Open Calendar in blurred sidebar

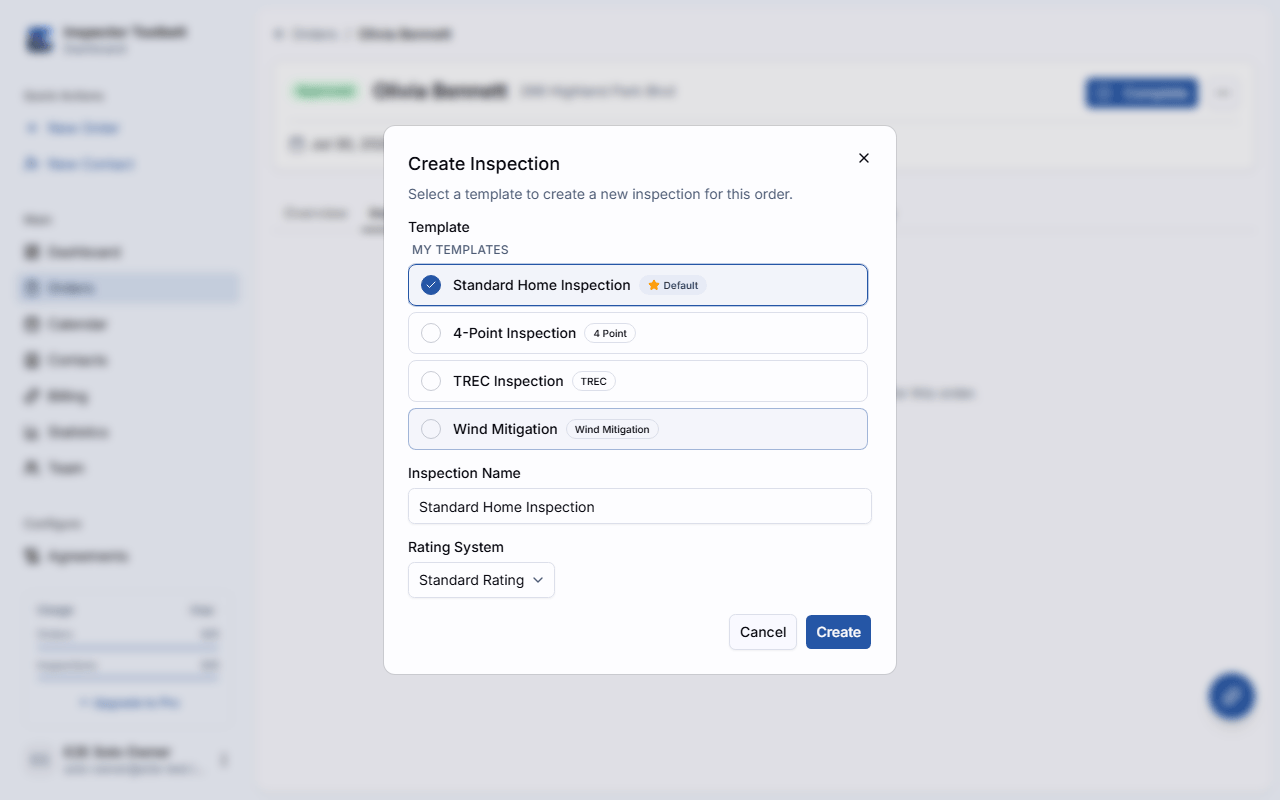pyautogui.click(x=130, y=324)
